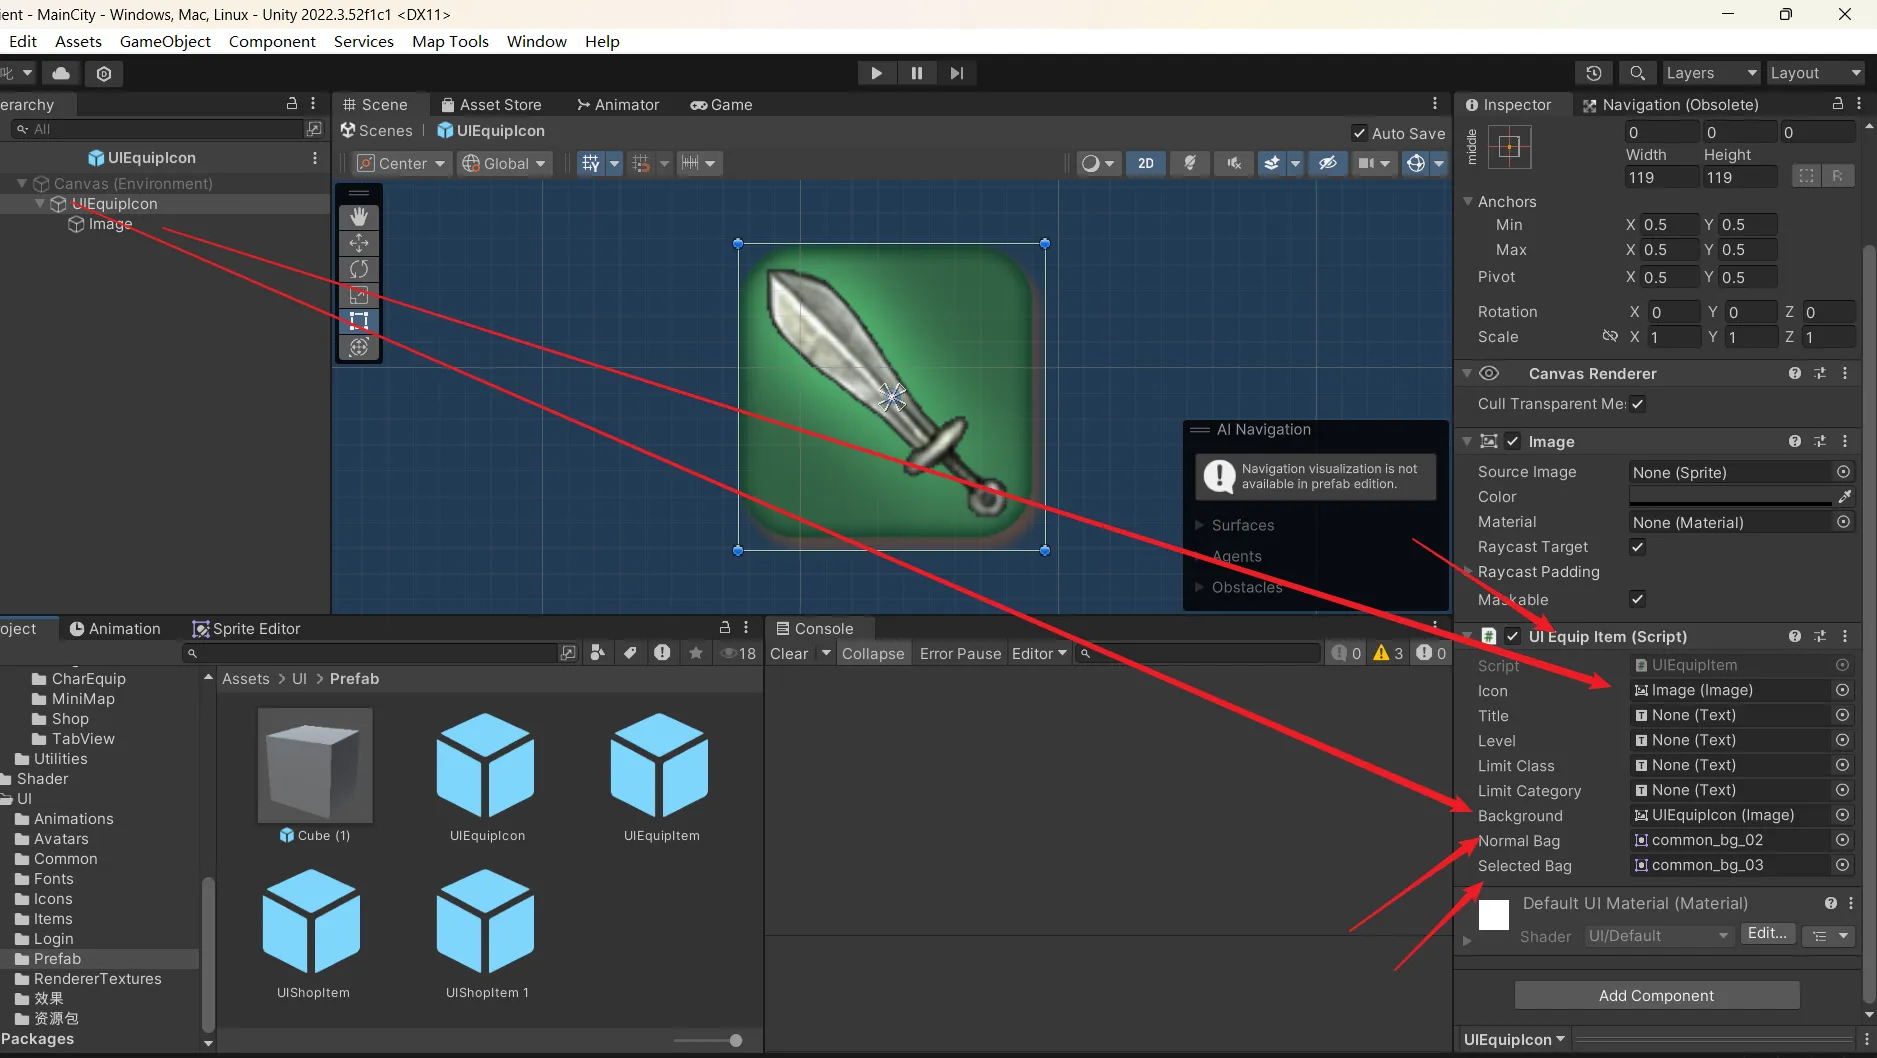This screenshot has width=1877, height=1058.
Task: Disable the Raycast Target checkbox
Action: (1637, 547)
